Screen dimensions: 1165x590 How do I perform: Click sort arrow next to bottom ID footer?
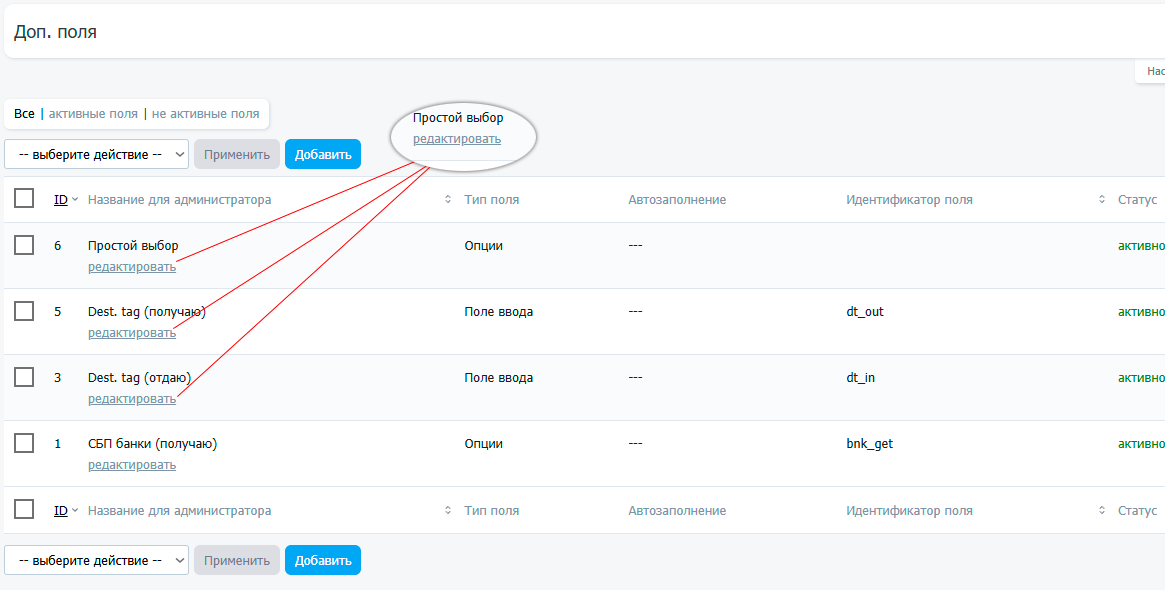coord(75,511)
